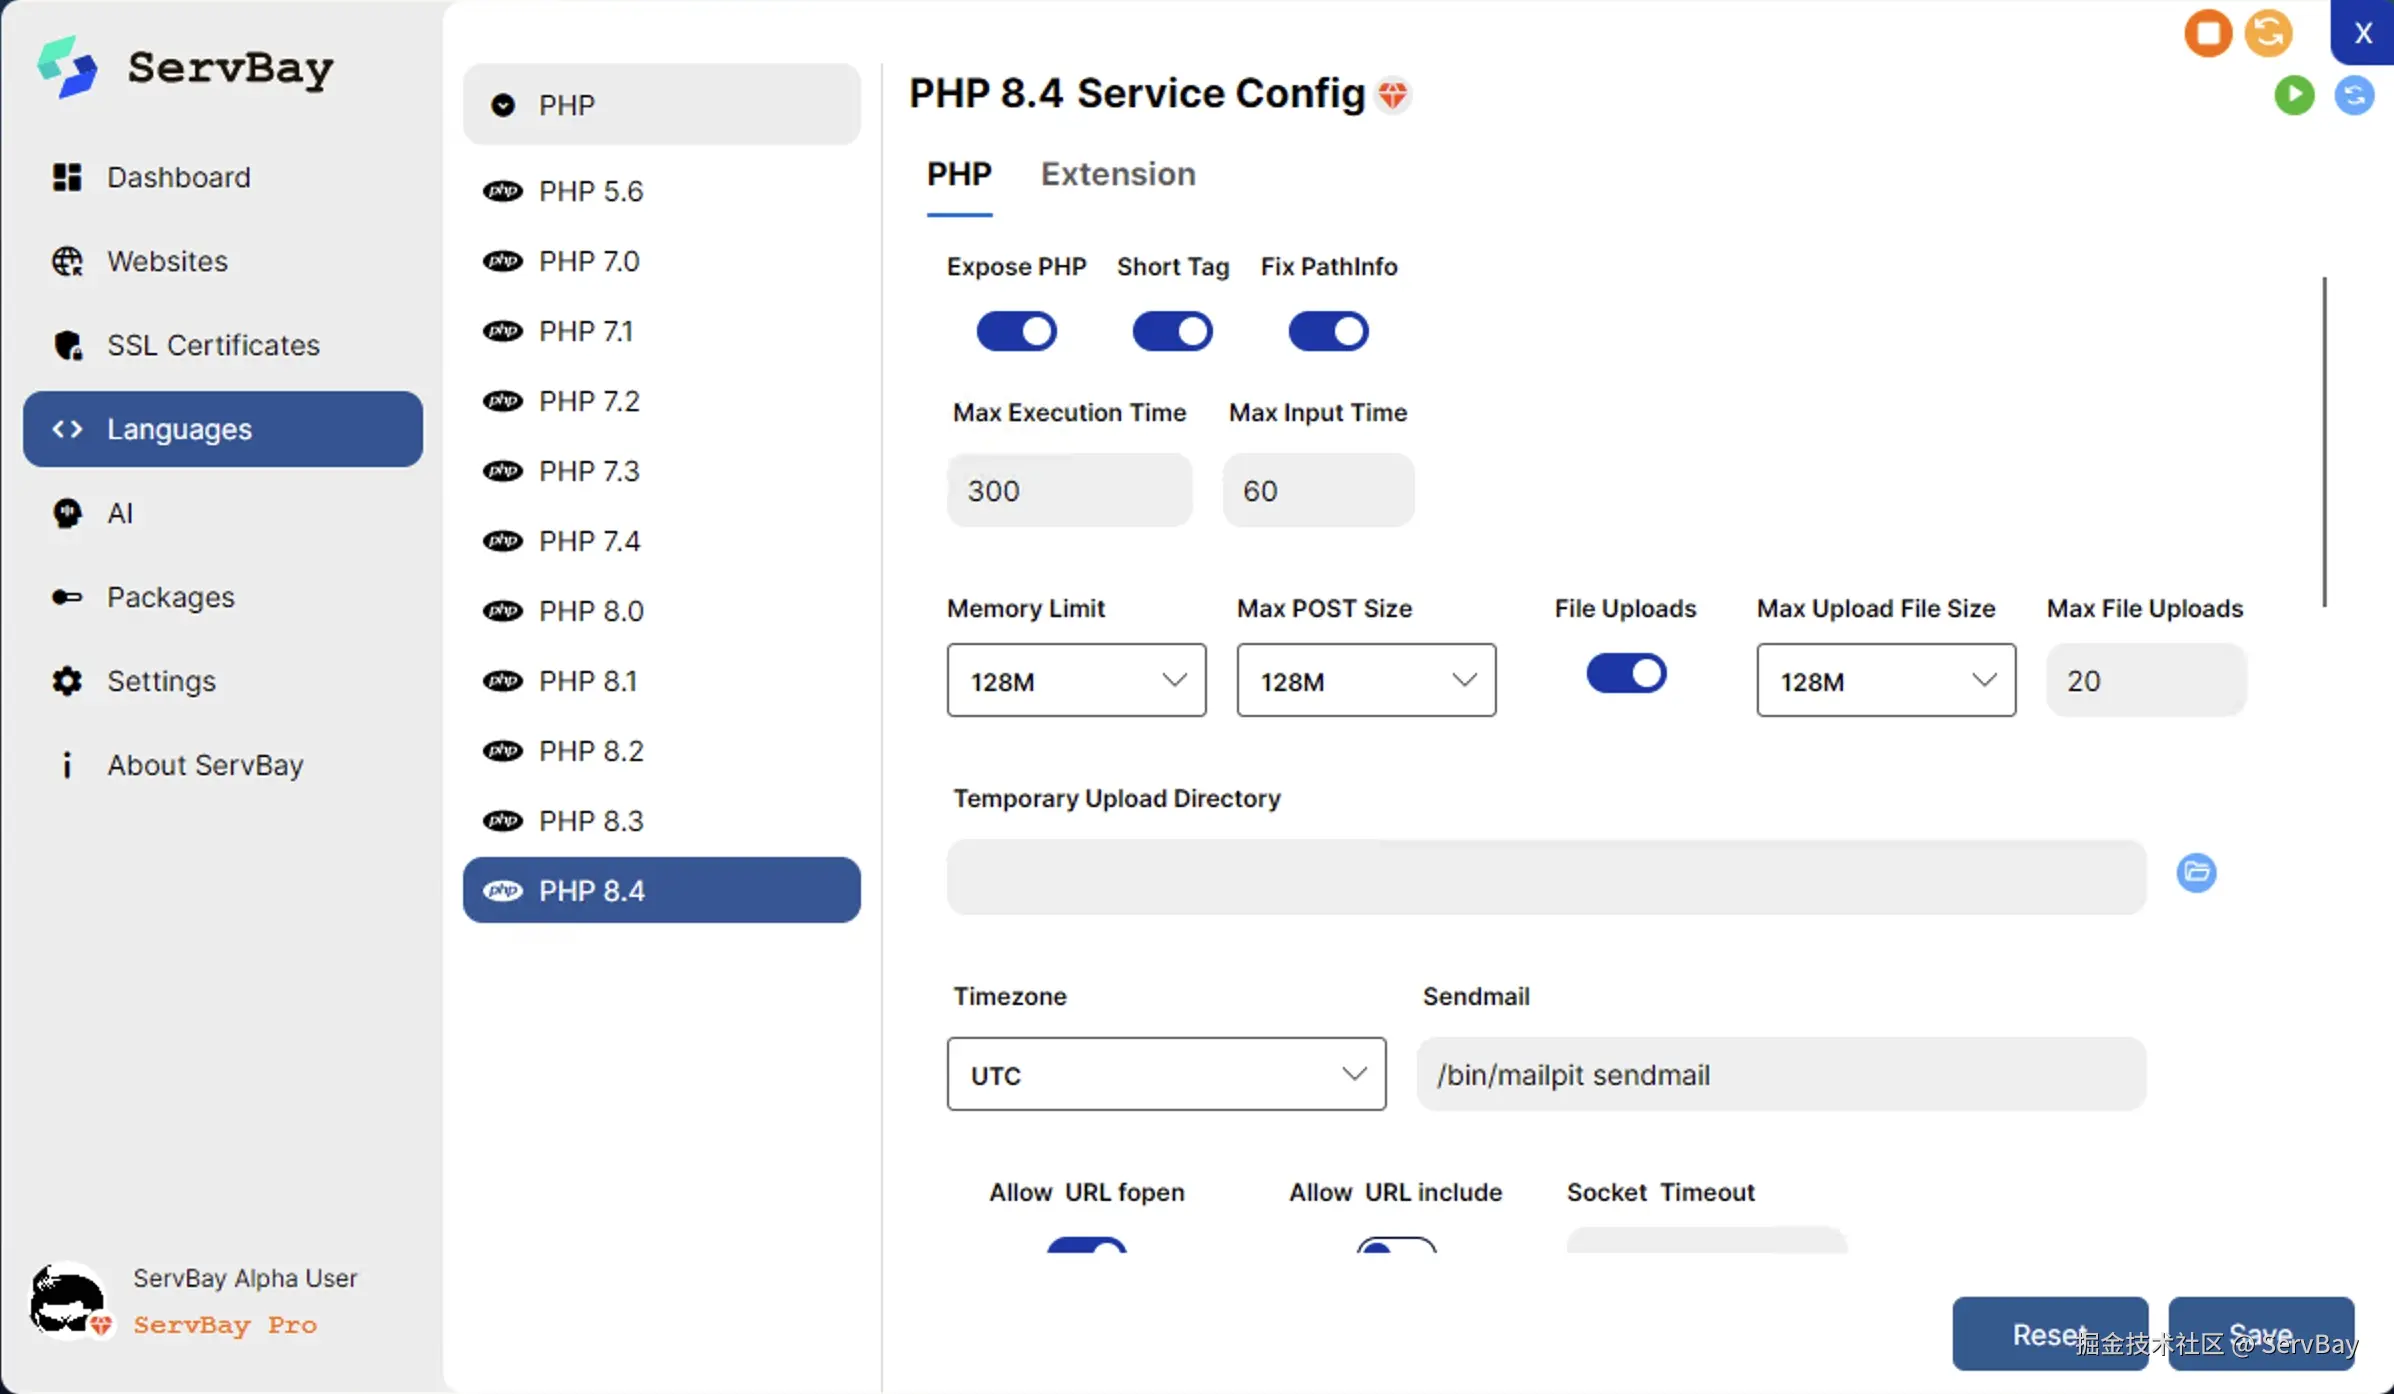Click the vertical scrollbar in config panel

(x=2324, y=441)
